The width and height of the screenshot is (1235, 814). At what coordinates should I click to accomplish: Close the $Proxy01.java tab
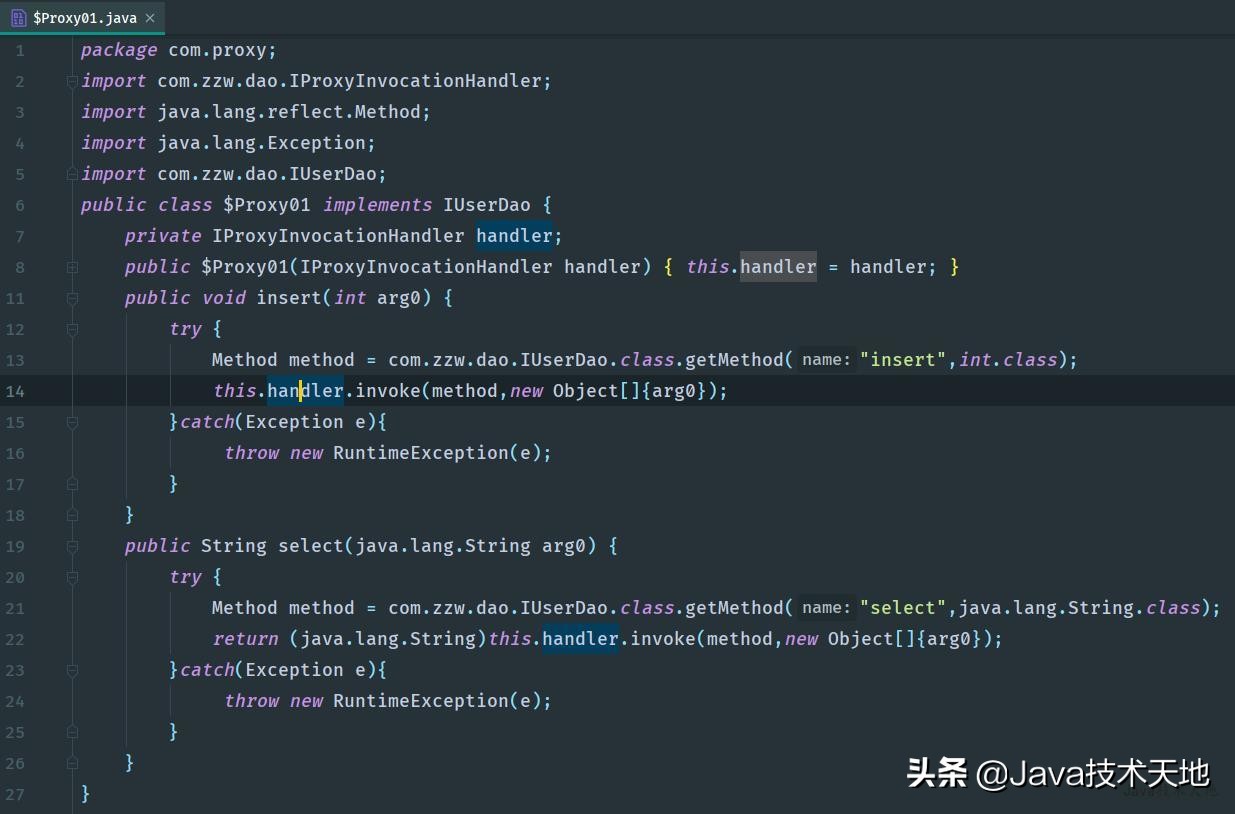tap(149, 17)
